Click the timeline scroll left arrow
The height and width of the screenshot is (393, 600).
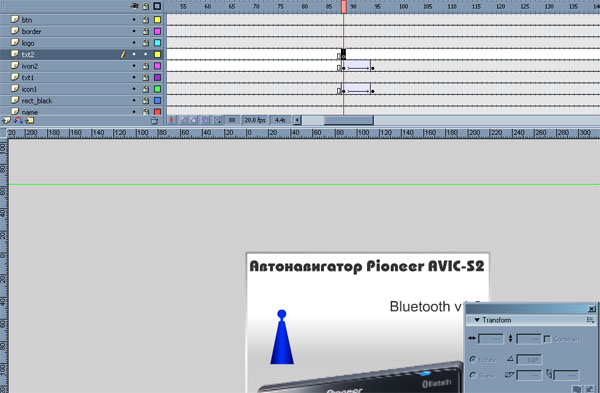click(x=297, y=120)
